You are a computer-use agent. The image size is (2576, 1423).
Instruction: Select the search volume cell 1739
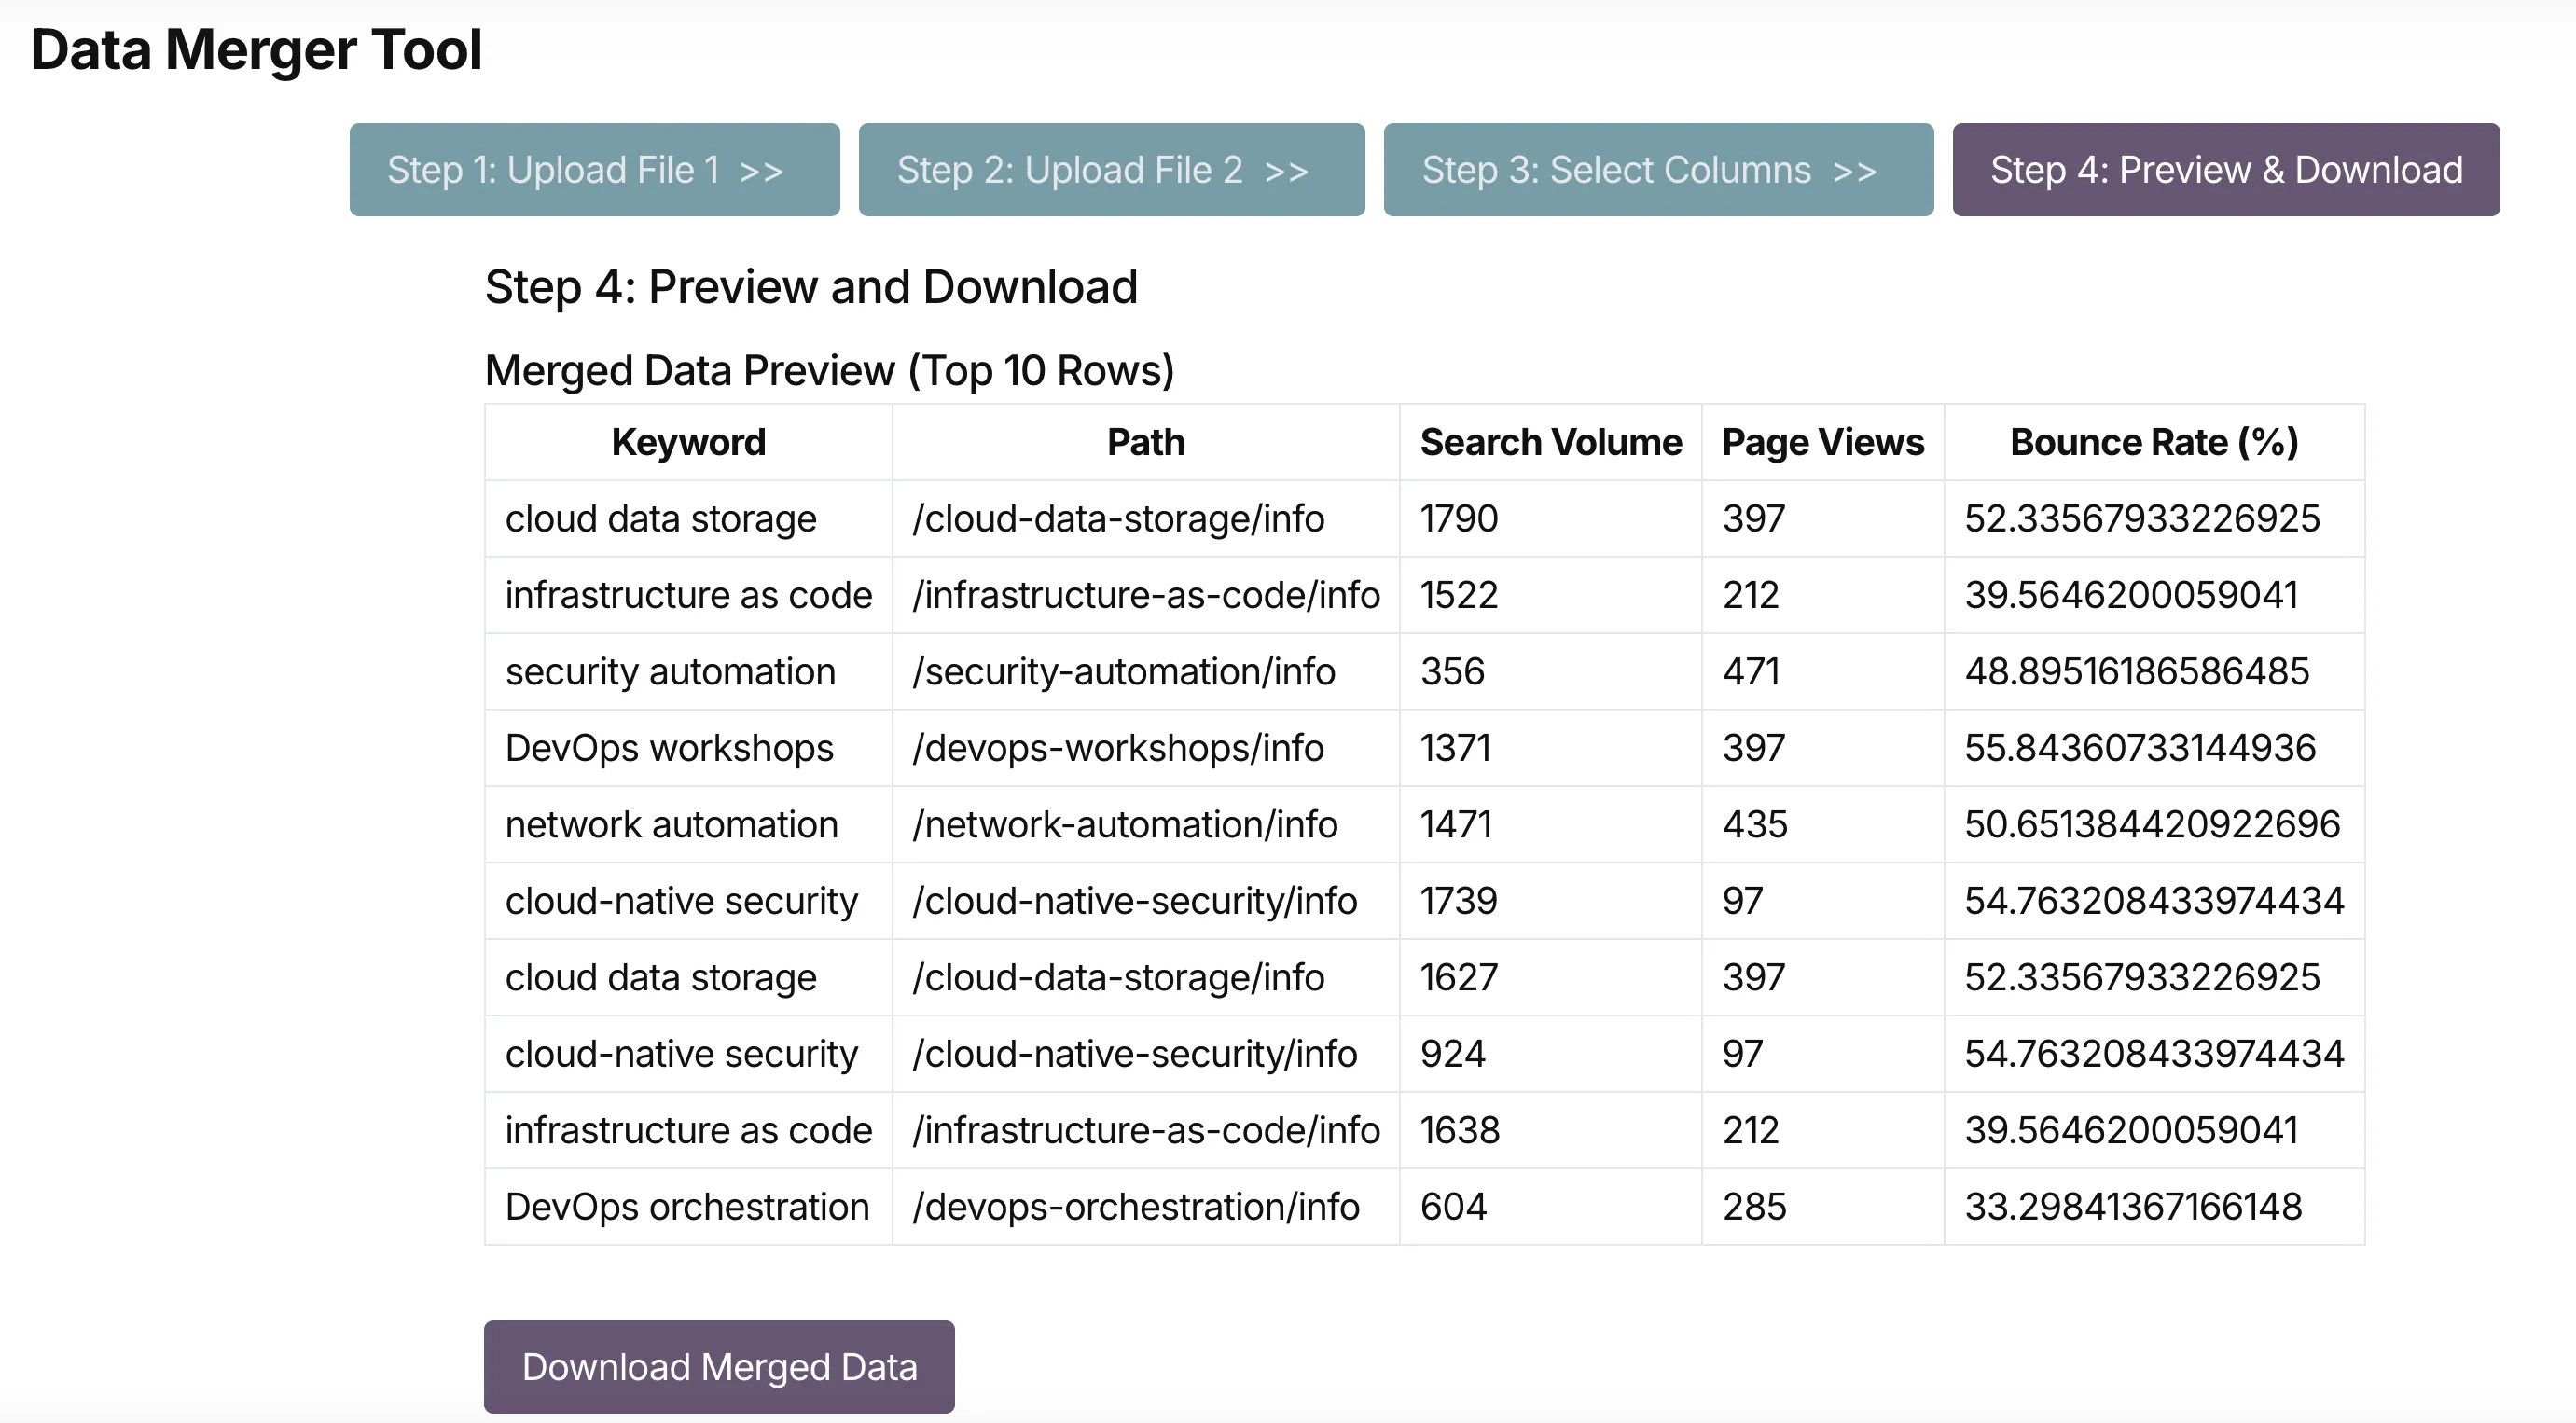tap(1551, 901)
